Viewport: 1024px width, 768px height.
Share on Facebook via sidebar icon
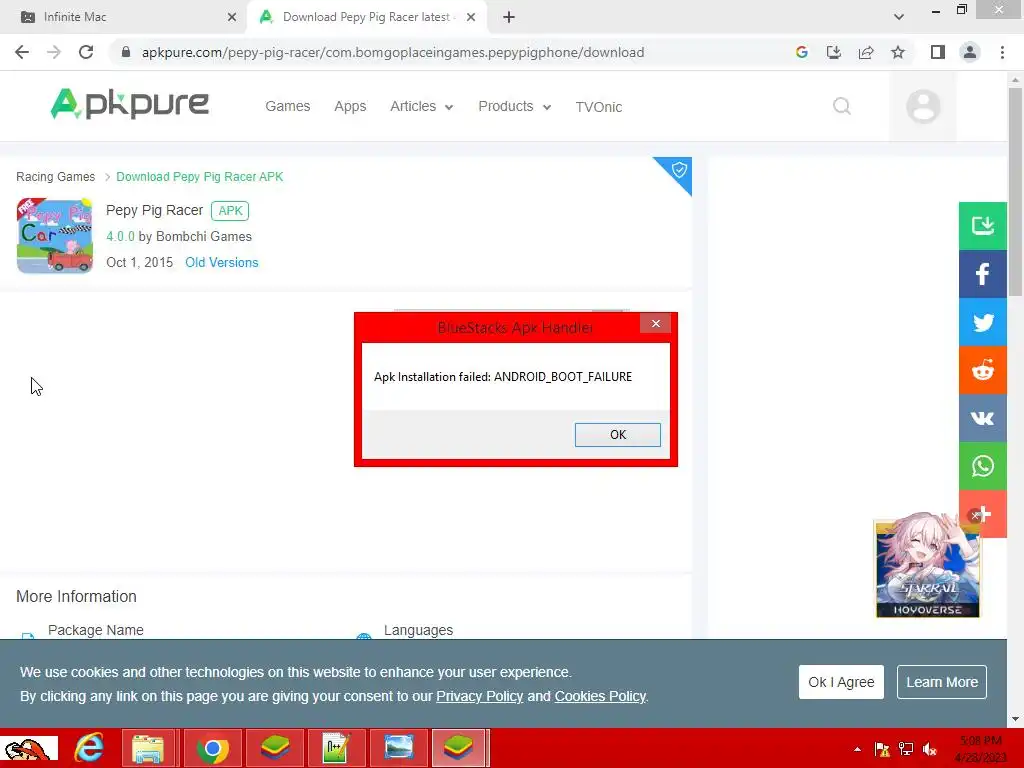pos(982,274)
